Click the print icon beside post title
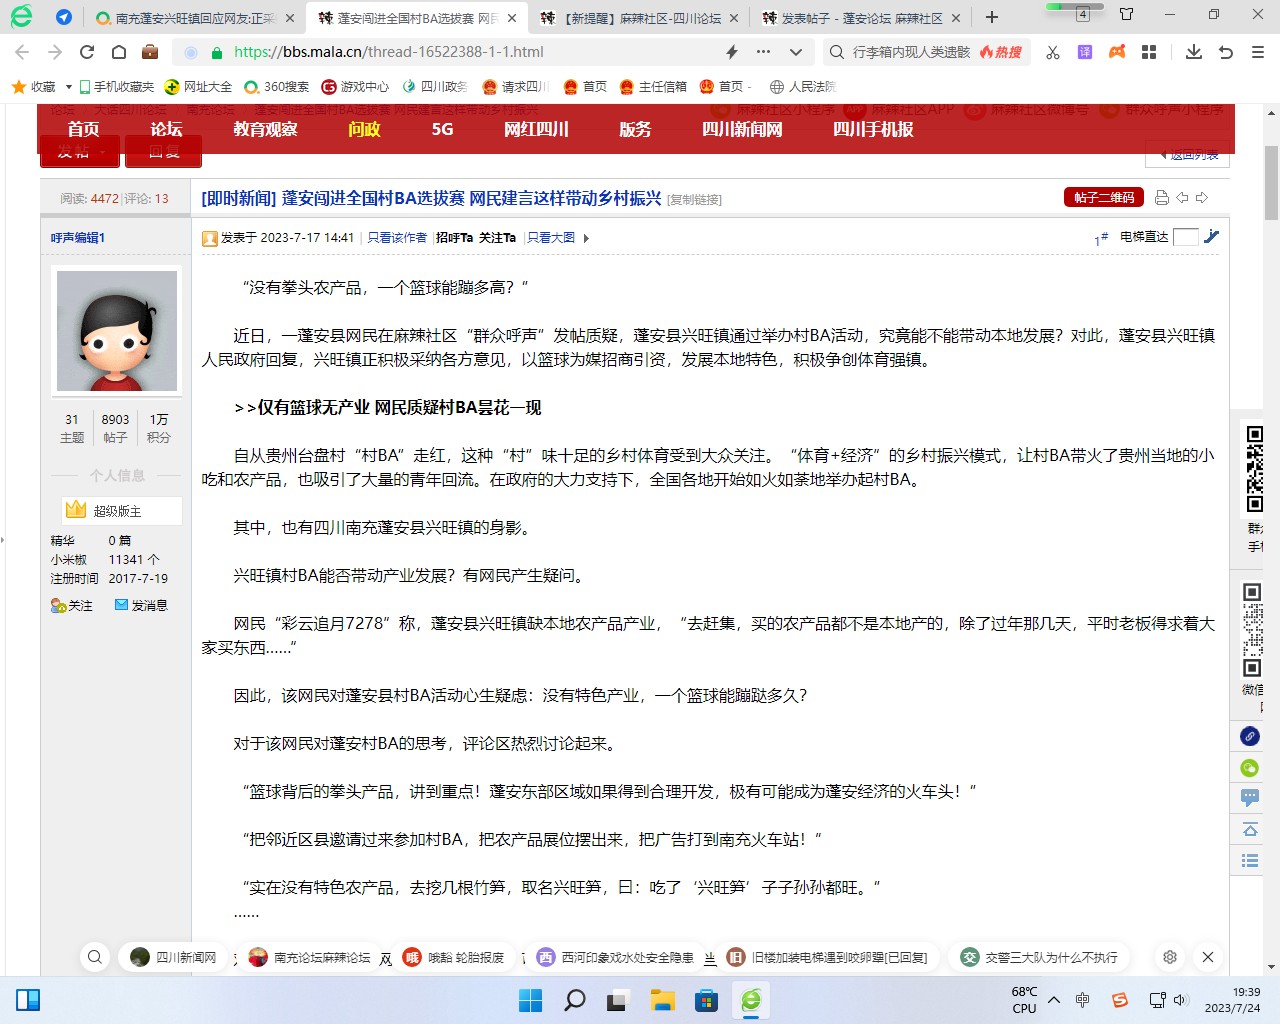Image resolution: width=1280 pixels, height=1024 pixels. point(1161,198)
